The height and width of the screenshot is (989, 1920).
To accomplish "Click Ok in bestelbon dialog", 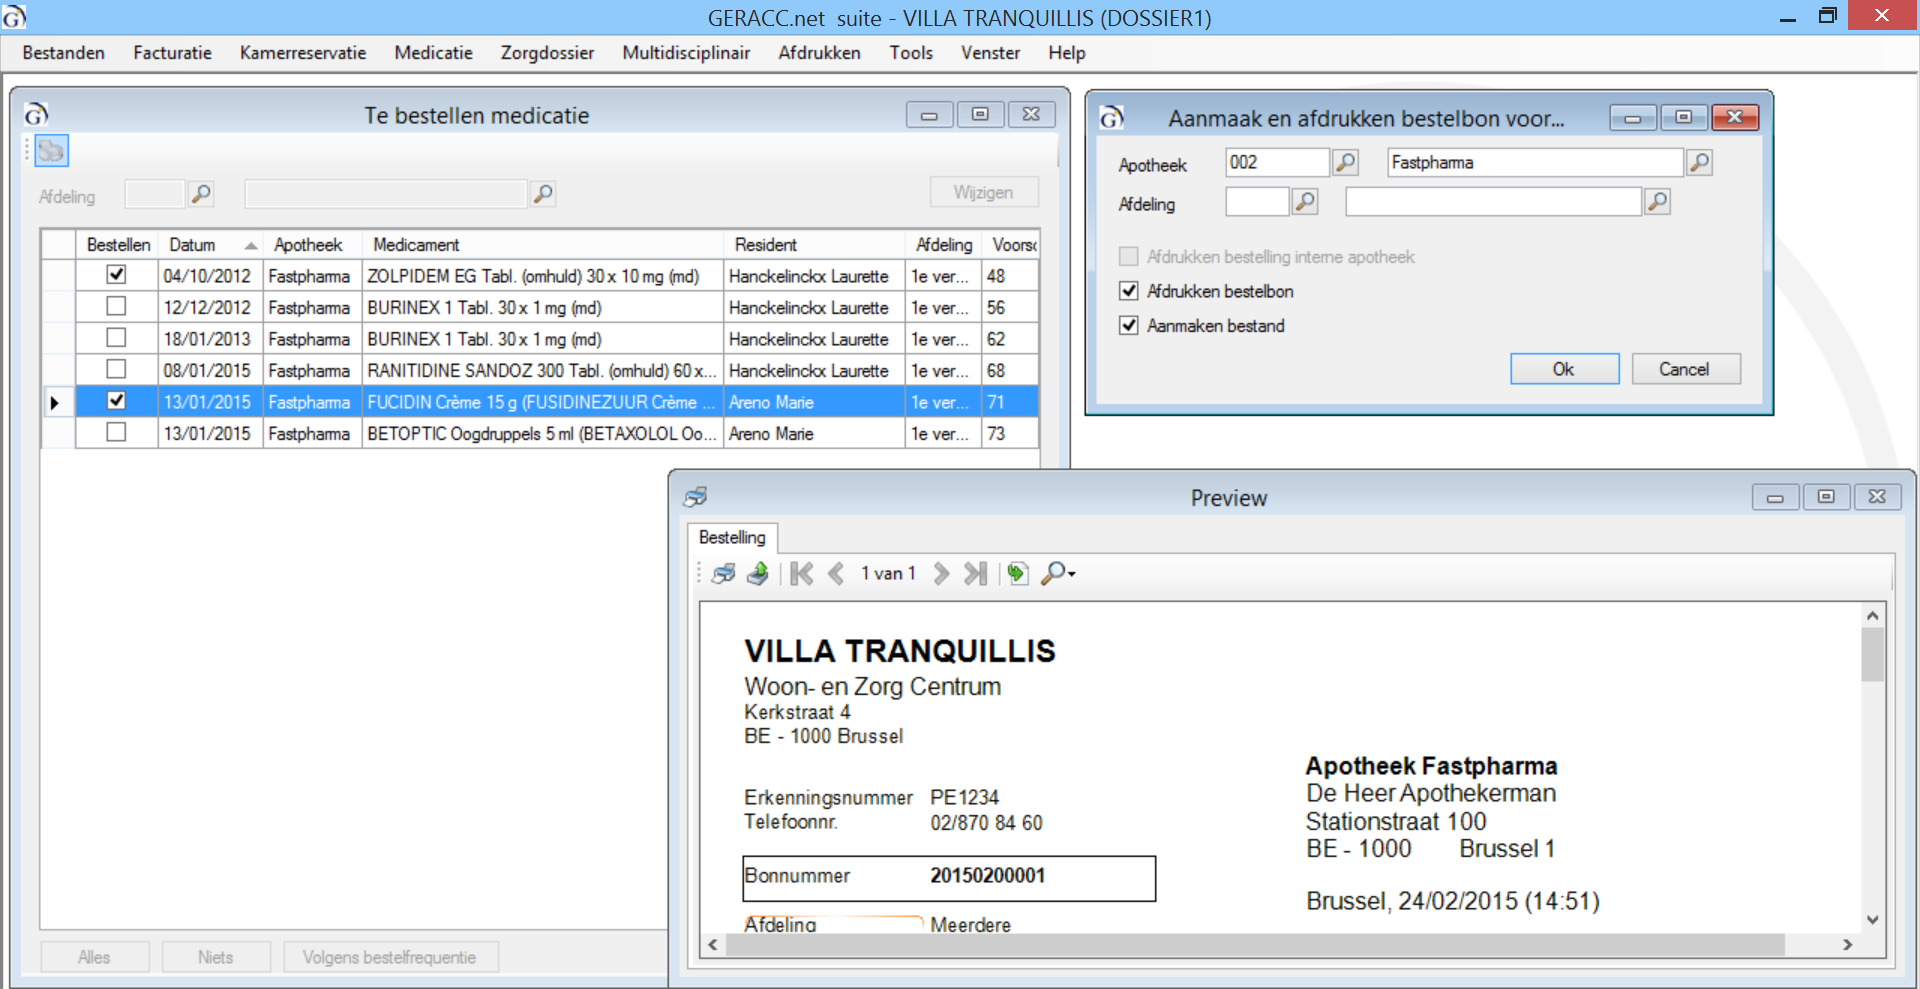I will coord(1564,369).
